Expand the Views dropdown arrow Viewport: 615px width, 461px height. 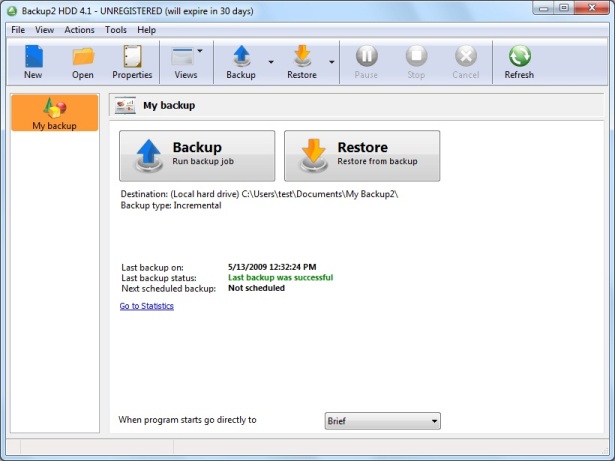click(200, 51)
